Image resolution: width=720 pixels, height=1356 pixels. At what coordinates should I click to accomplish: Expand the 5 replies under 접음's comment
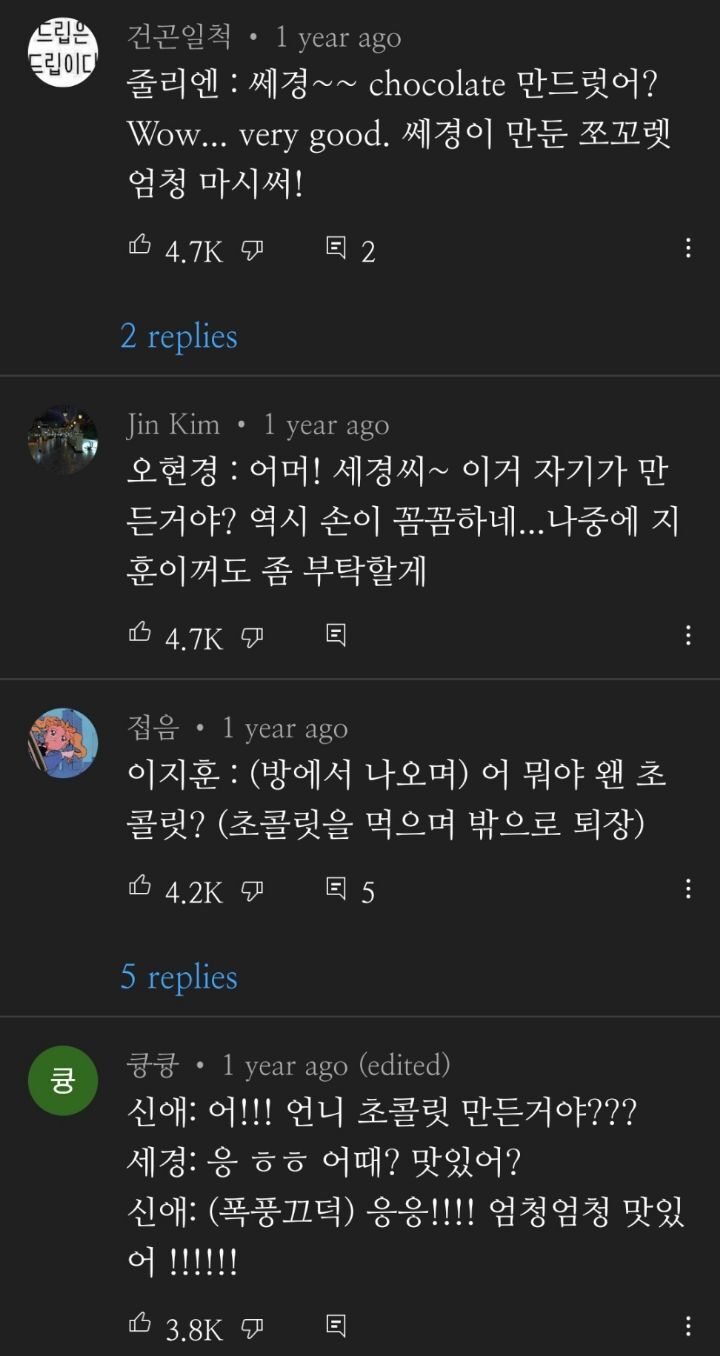pyautogui.click(x=179, y=977)
